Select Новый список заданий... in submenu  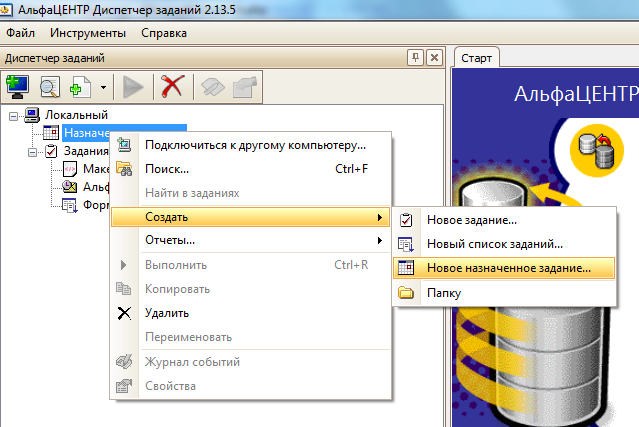pos(504,244)
